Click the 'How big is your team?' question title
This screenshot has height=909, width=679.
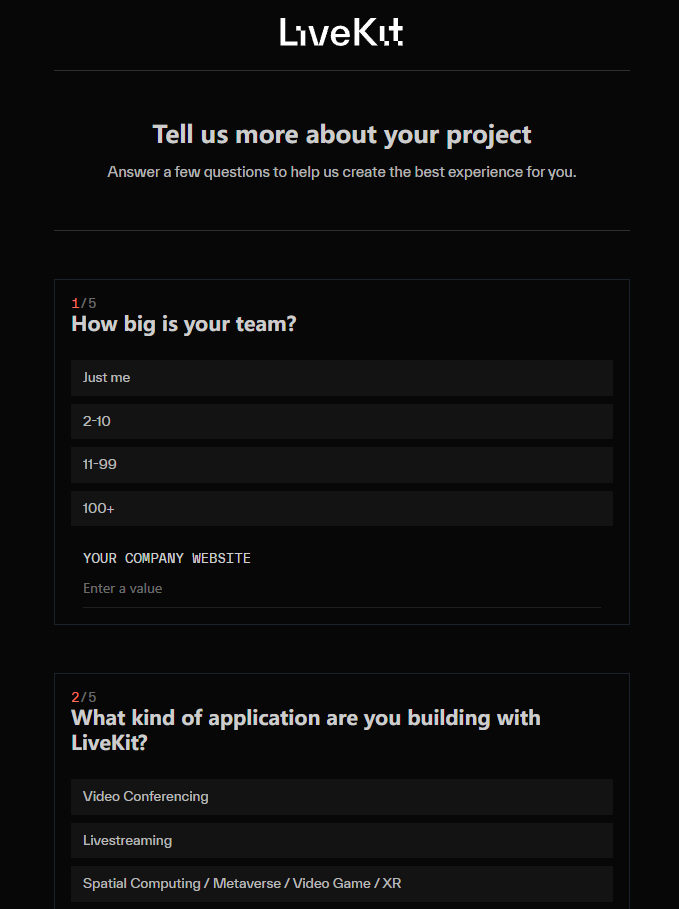coord(183,324)
